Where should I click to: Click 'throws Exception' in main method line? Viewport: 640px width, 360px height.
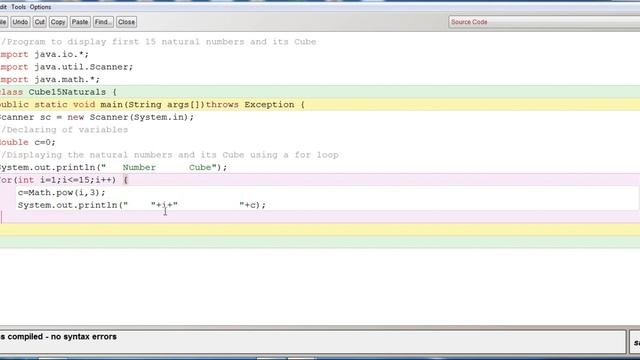pos(250,105)
